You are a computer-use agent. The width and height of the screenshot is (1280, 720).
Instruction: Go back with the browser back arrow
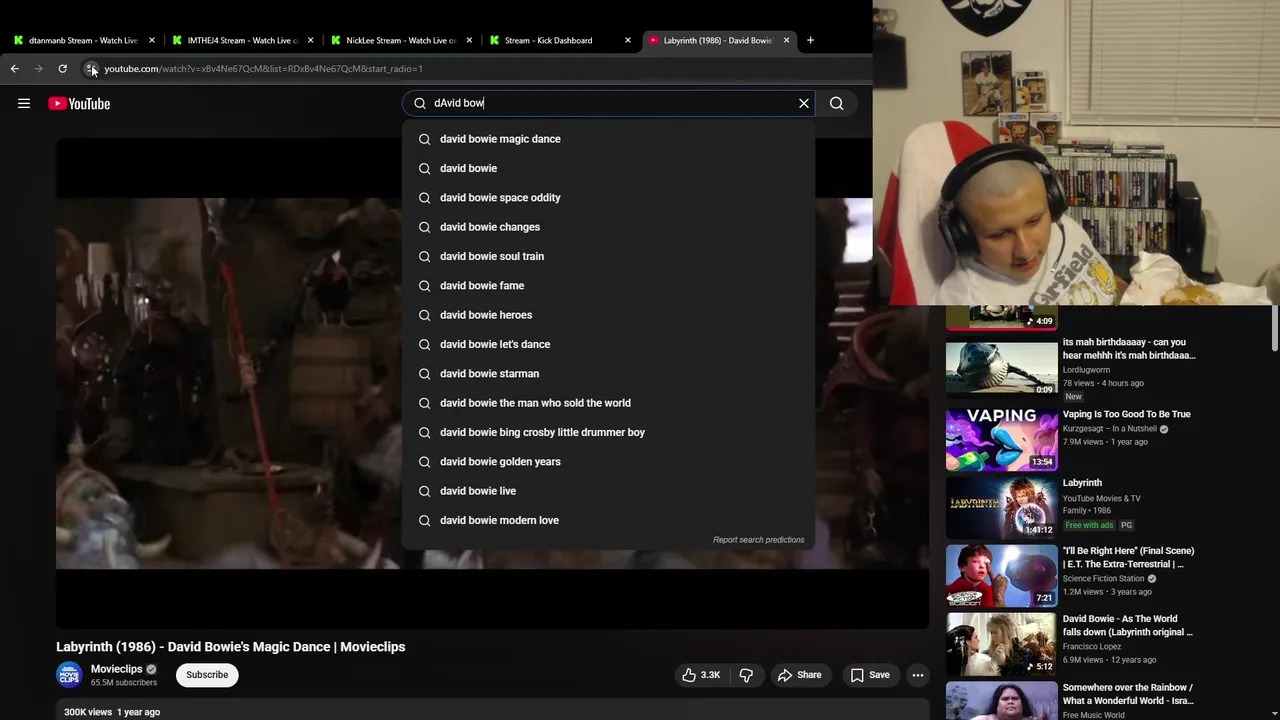(x=14, y=69)
